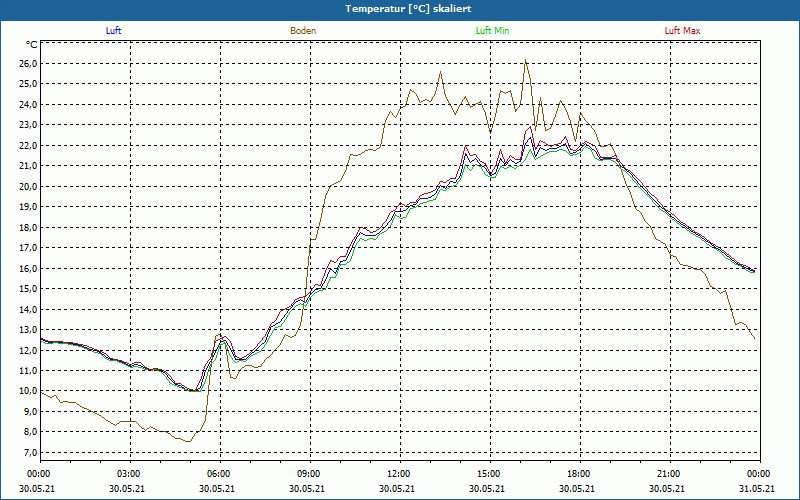Viewport: 800px width, 500px height.
Task: Click the 31.05.21 date label
Action: pos(757,488)
